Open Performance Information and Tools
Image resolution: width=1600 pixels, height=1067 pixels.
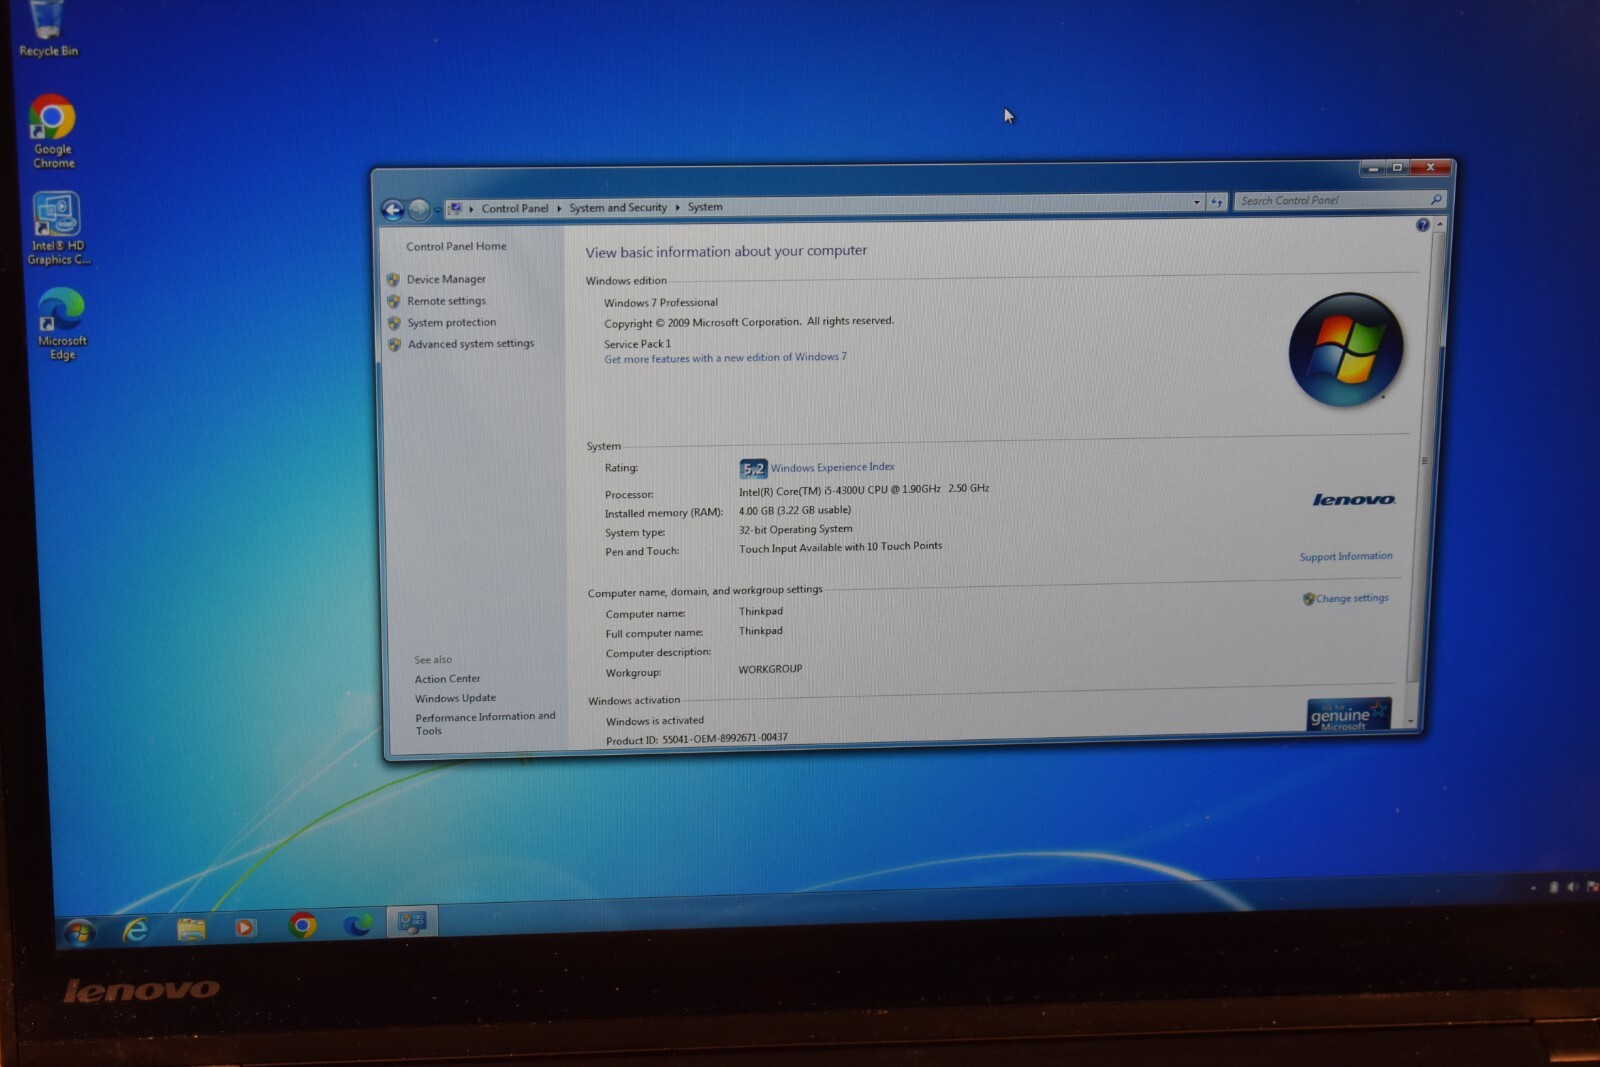[485, 723]
